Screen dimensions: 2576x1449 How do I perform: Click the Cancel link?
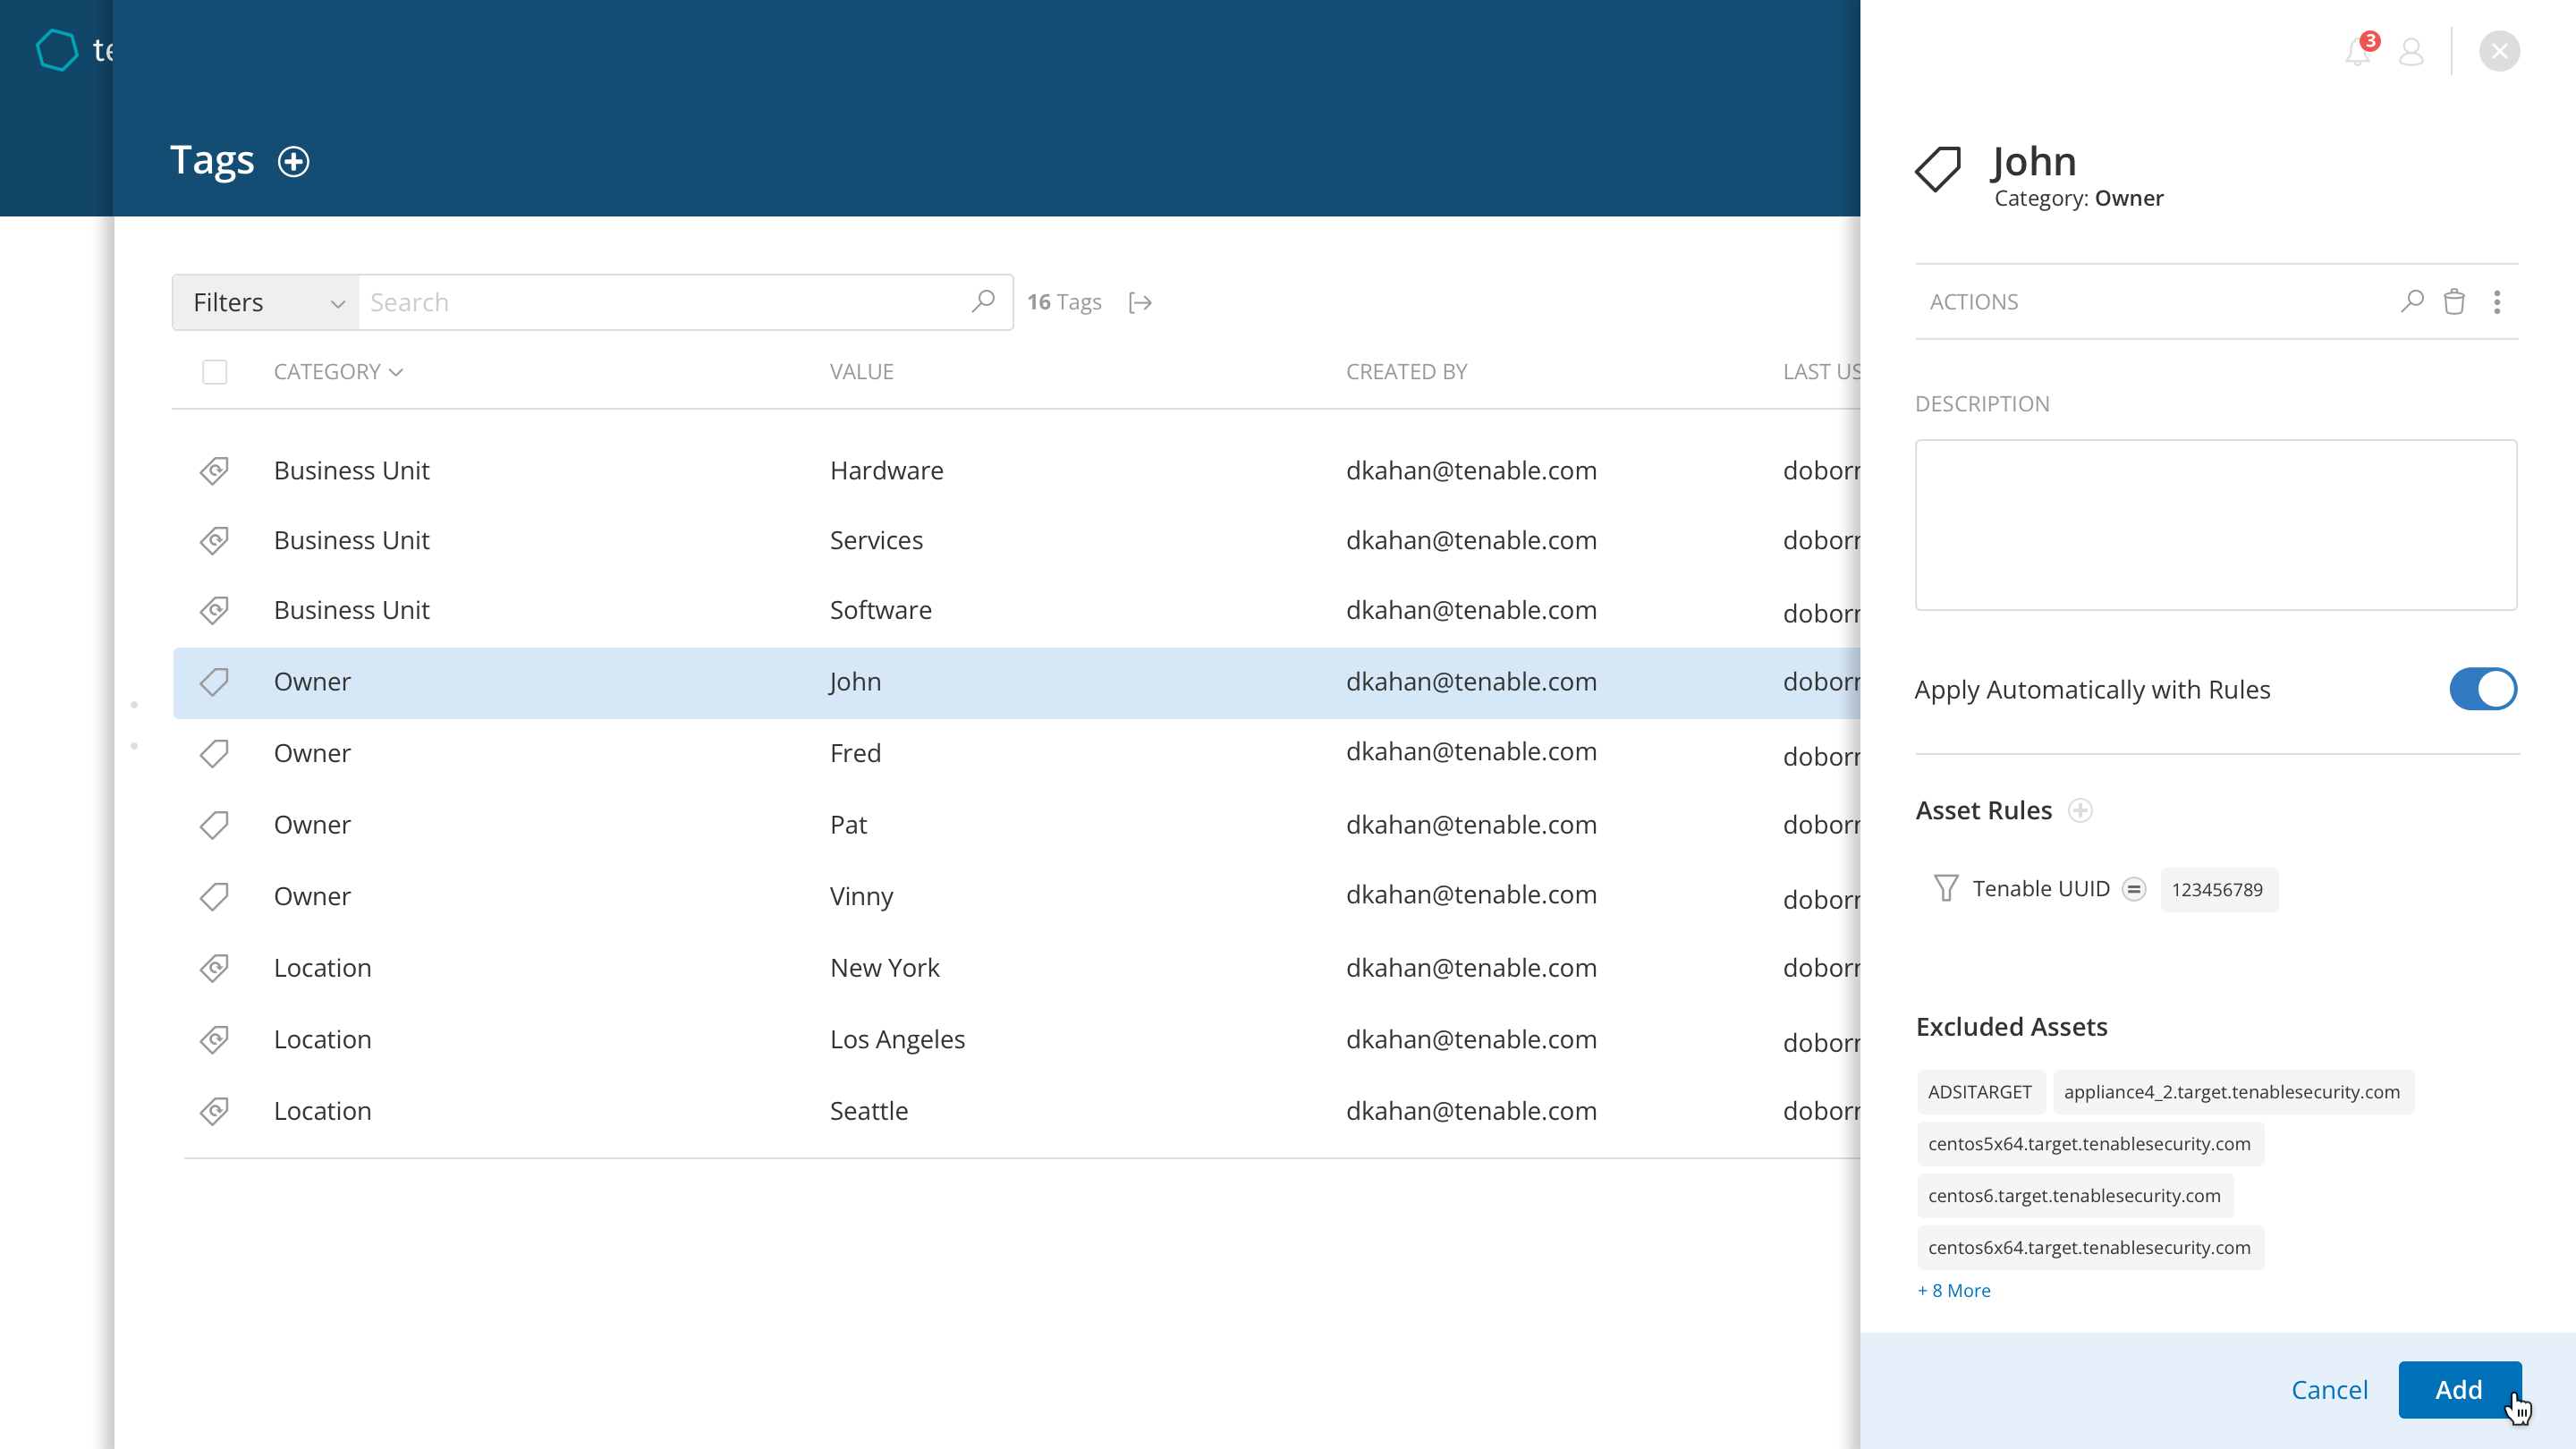2329,1389
